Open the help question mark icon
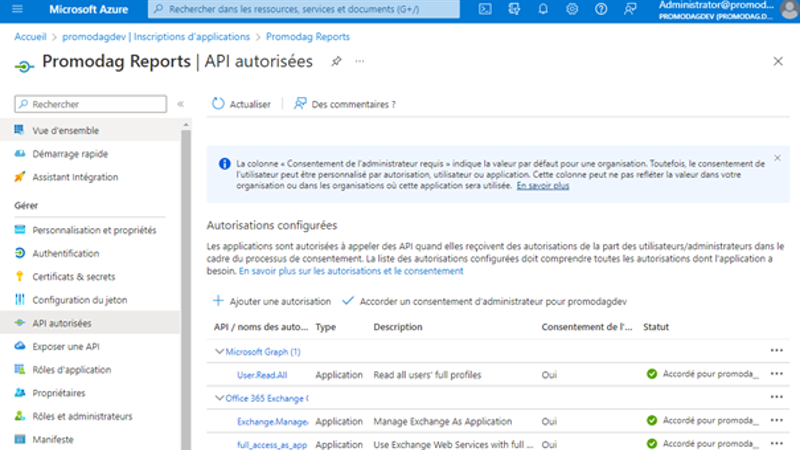The height and width of the screenshot is (450, 800). 601,10
